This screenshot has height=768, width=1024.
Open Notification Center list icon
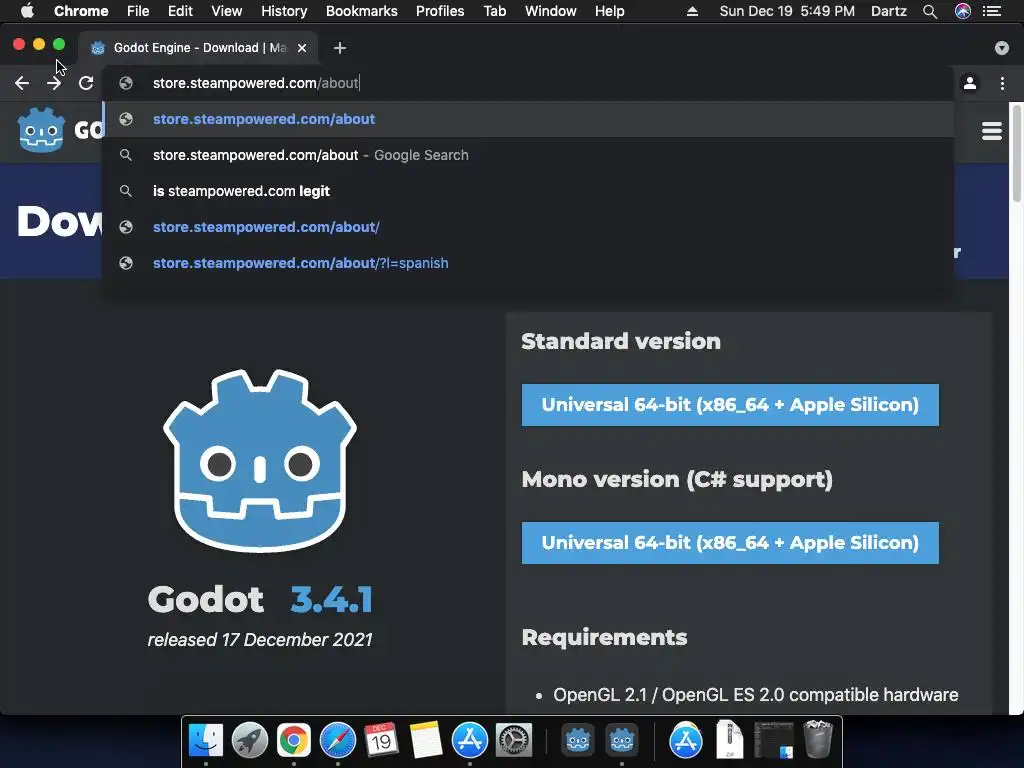[x=992, y=11]
